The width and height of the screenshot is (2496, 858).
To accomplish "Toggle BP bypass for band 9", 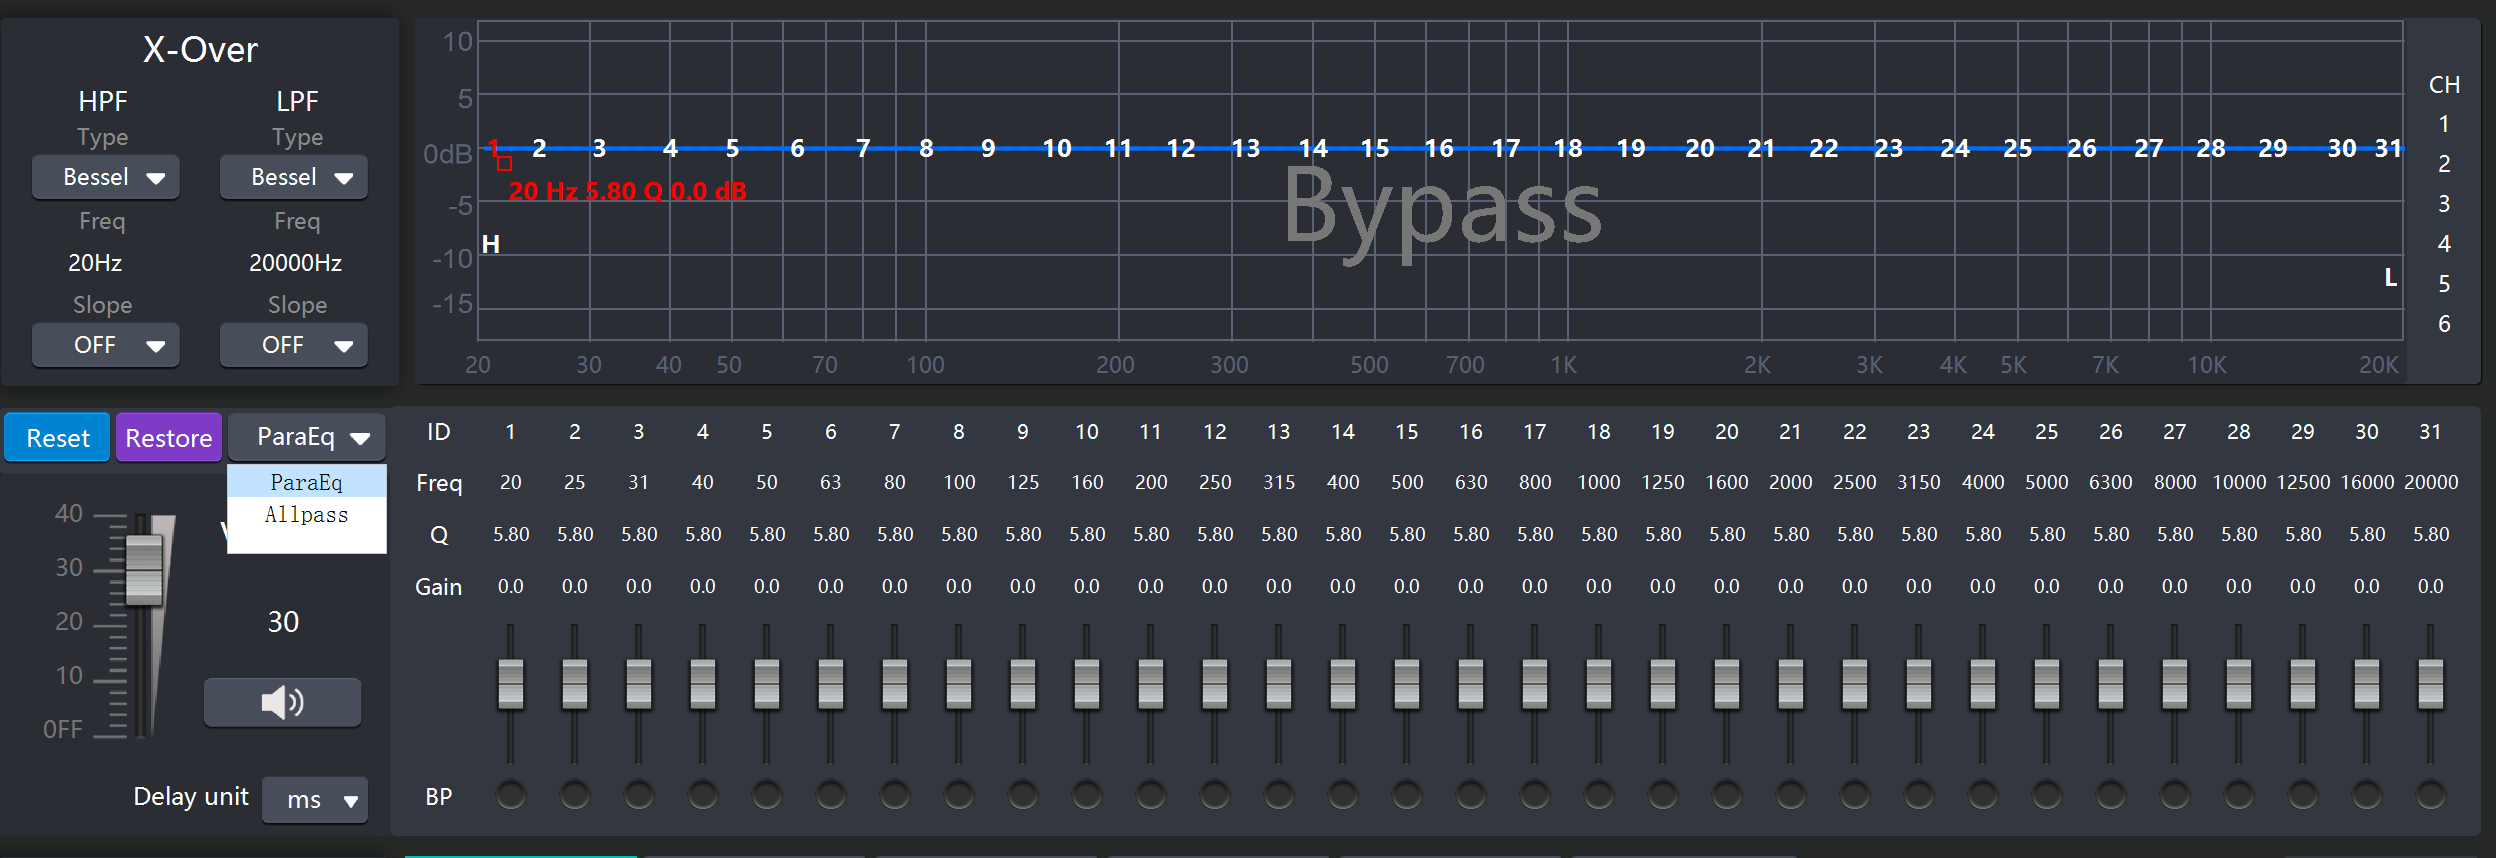I will pyautogui.click(x=1022, y=795).
